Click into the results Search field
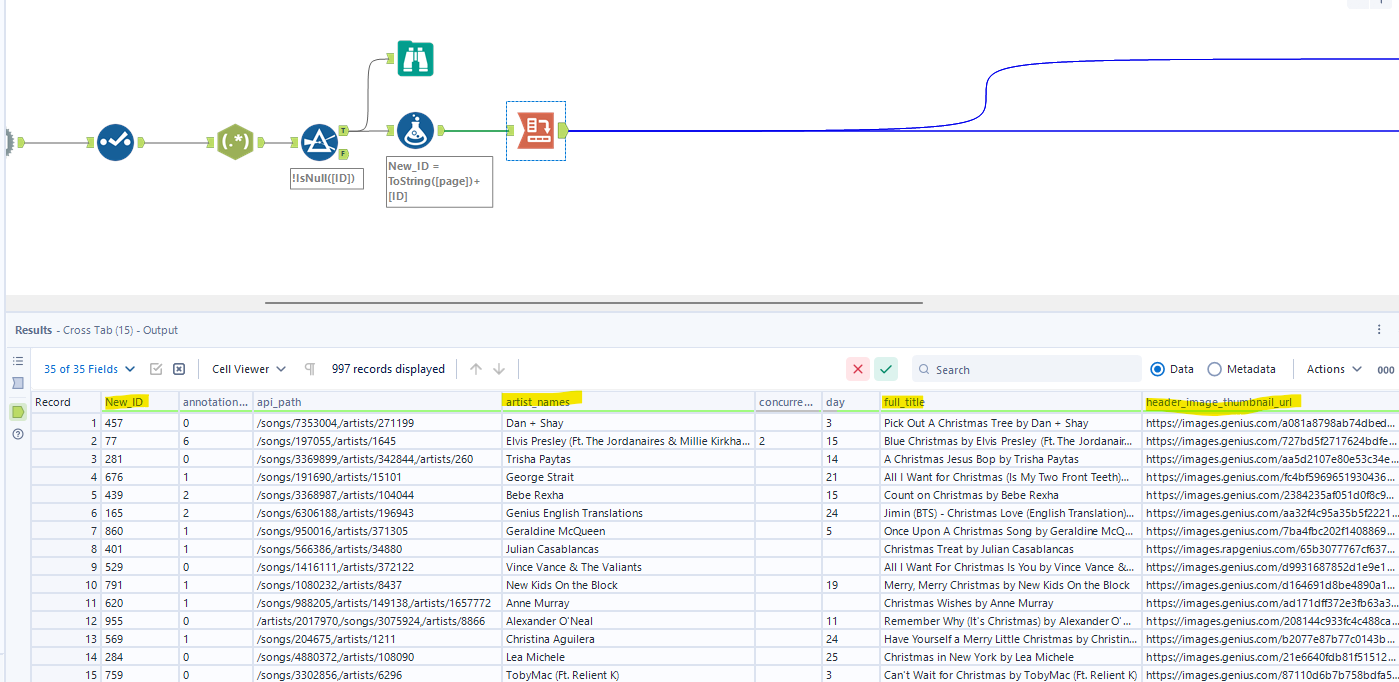Screen dimensions: 1399x682 (x=1030, y=369)
